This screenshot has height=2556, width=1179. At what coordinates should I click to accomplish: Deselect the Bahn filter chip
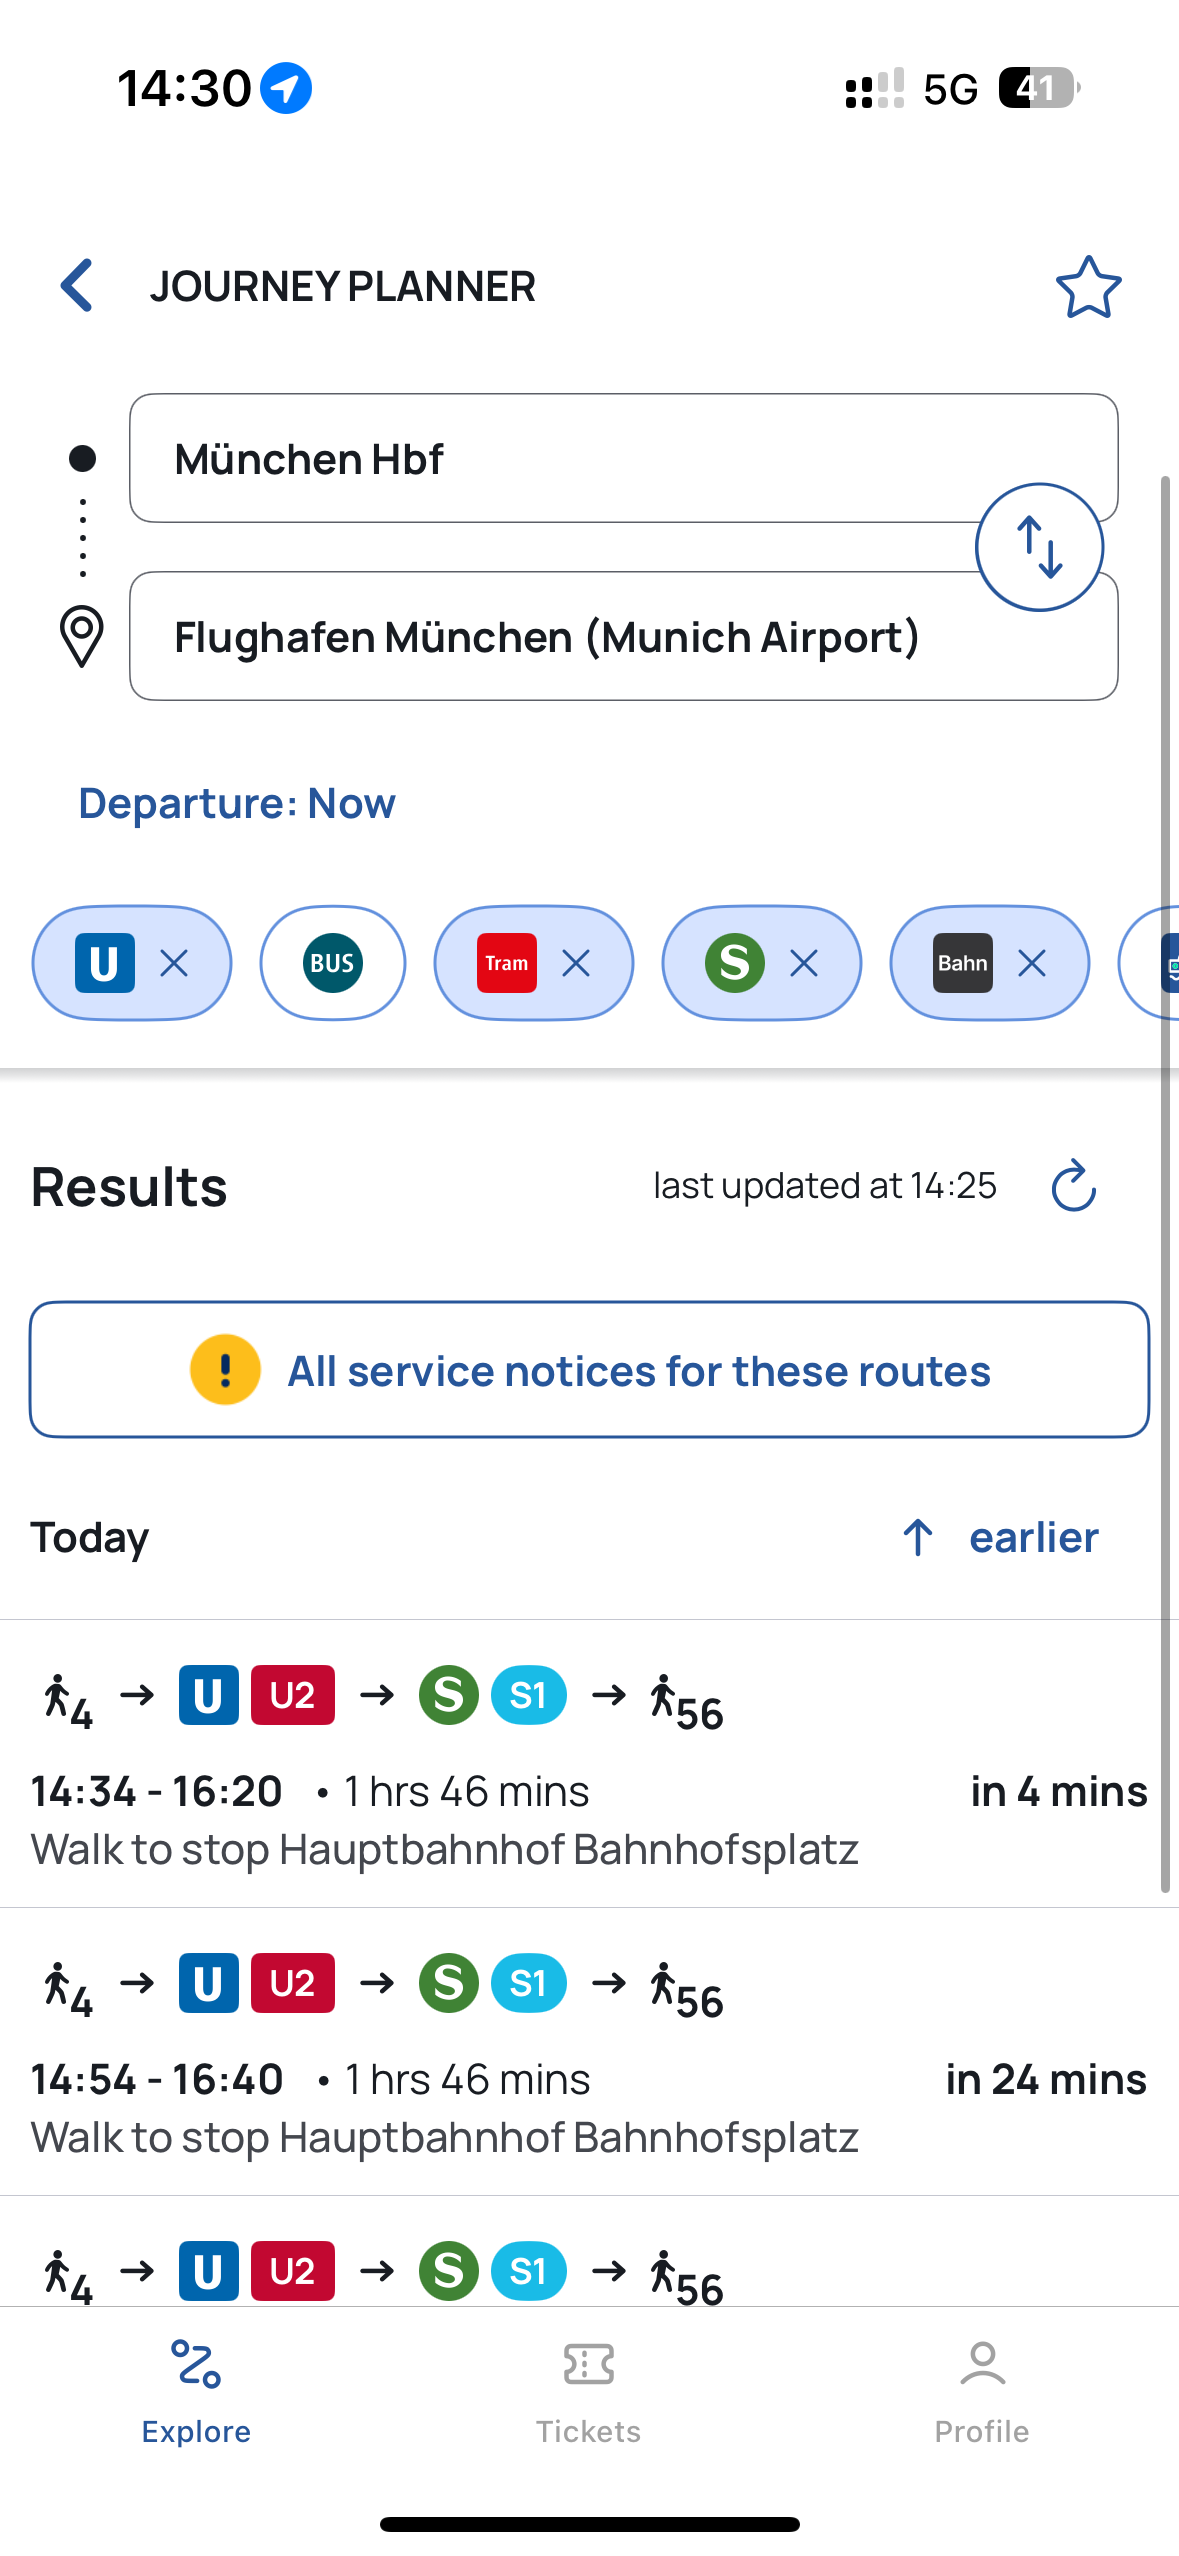(990, 963)
